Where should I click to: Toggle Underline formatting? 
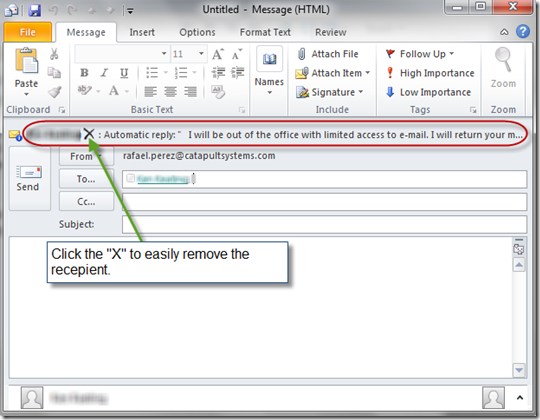pos(124,73)
